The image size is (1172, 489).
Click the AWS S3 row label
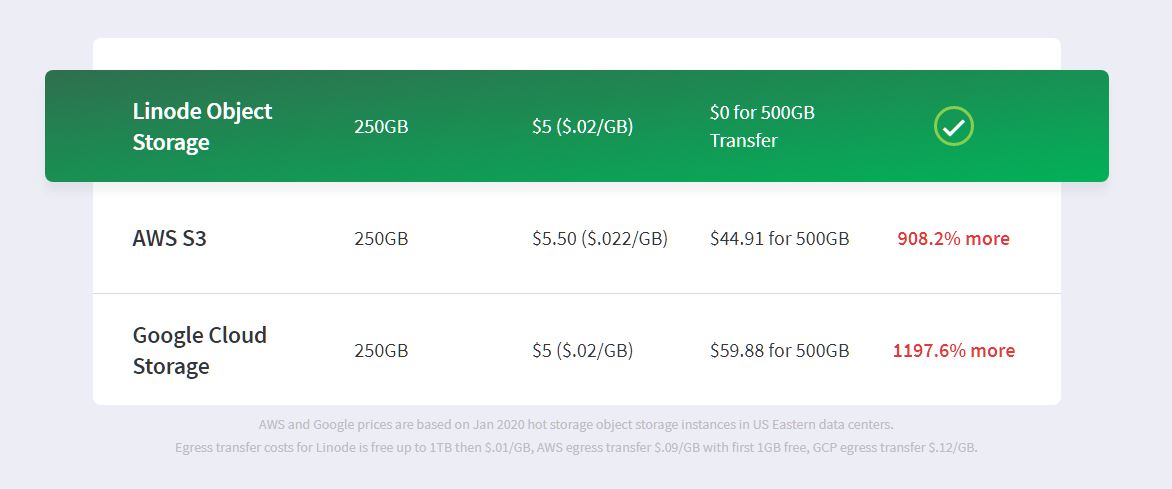[170, 239]
